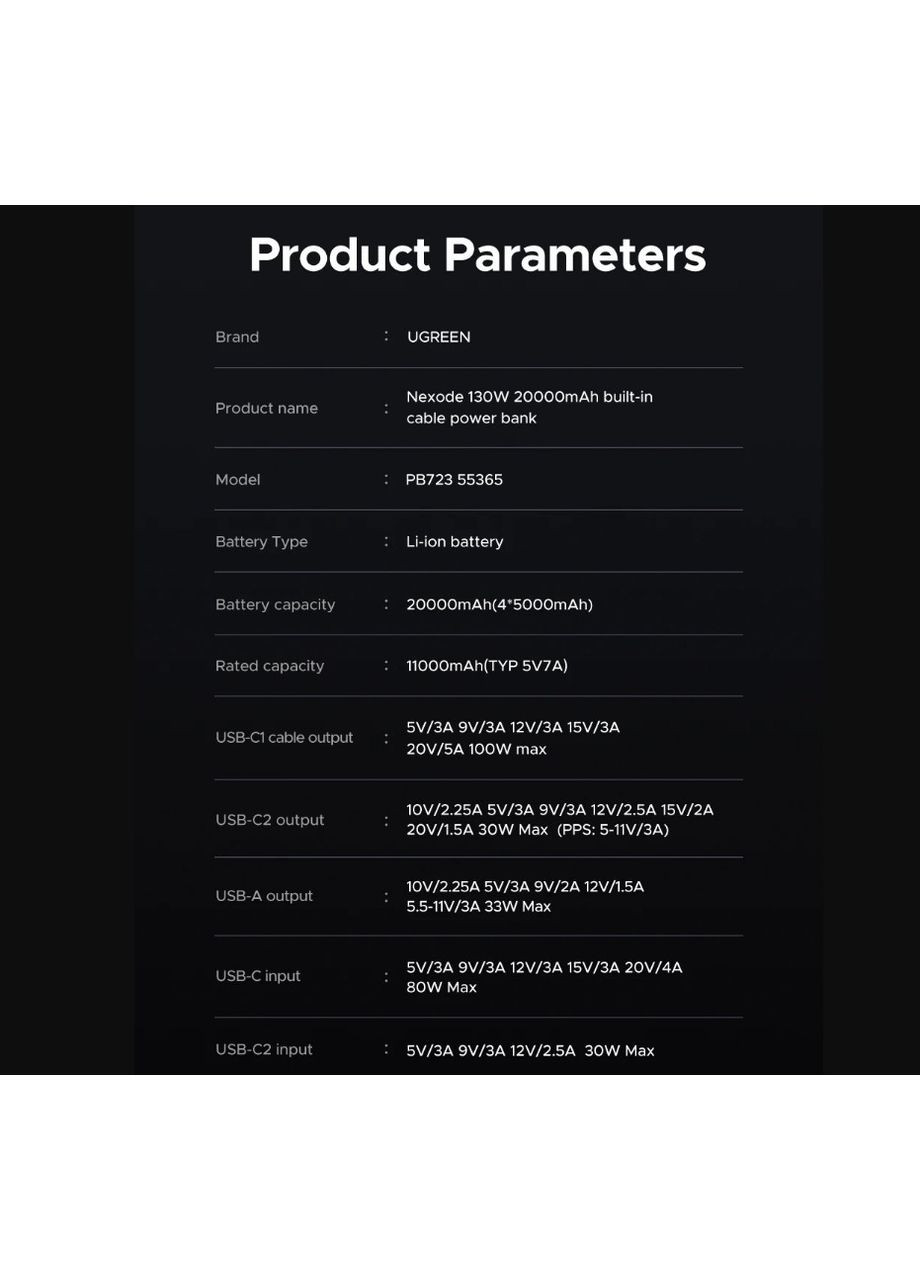Click the USB-C1 cable output label
The image size is (920, 1280).
284,738
